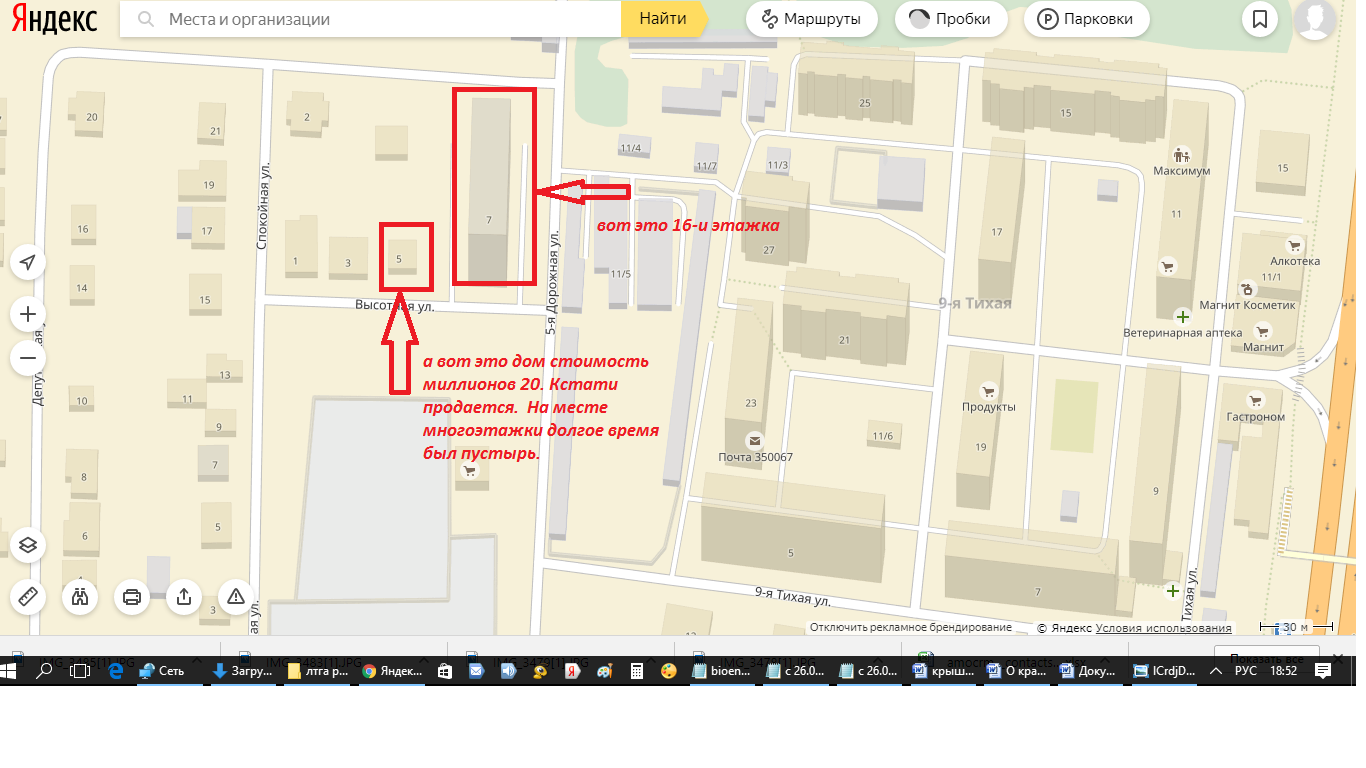The height and width of the screenshot is (768, 1366).
Task: Open Task View on taskbar
Action: [x=81, y=670]
